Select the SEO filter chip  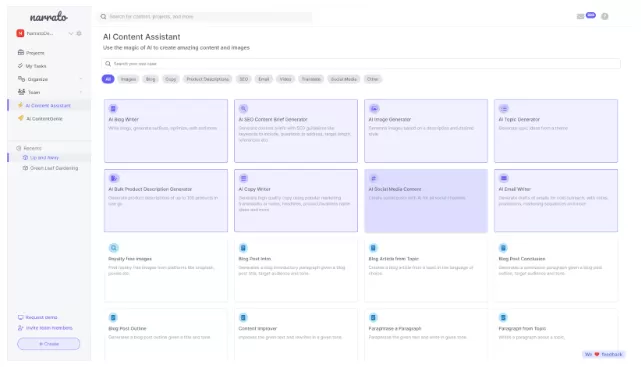(244, 79)
